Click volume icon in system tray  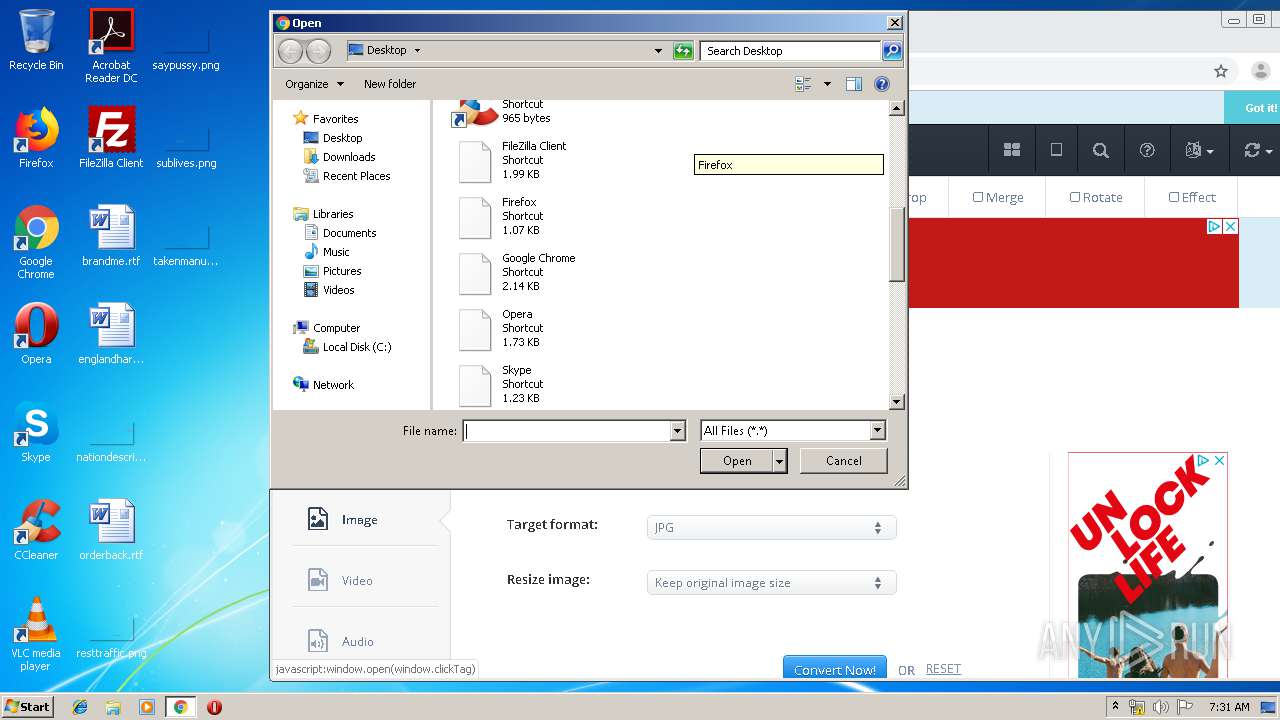coord(1161,707)
